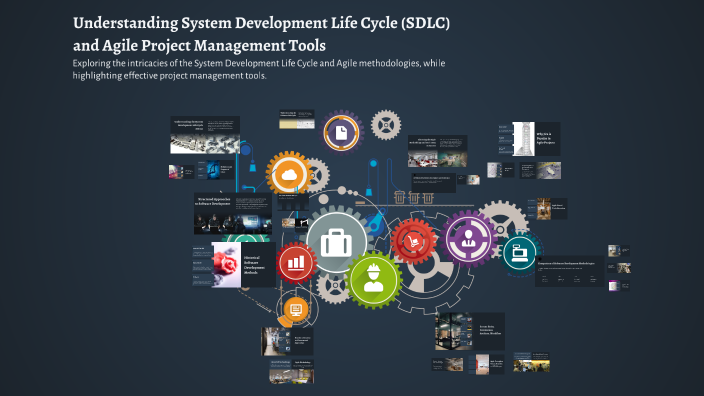The height and width of the screenshot is (396, 704).
Task: Open the small slide with the blue ballet image
Action: pyautogui.click(x=215, y=170)
